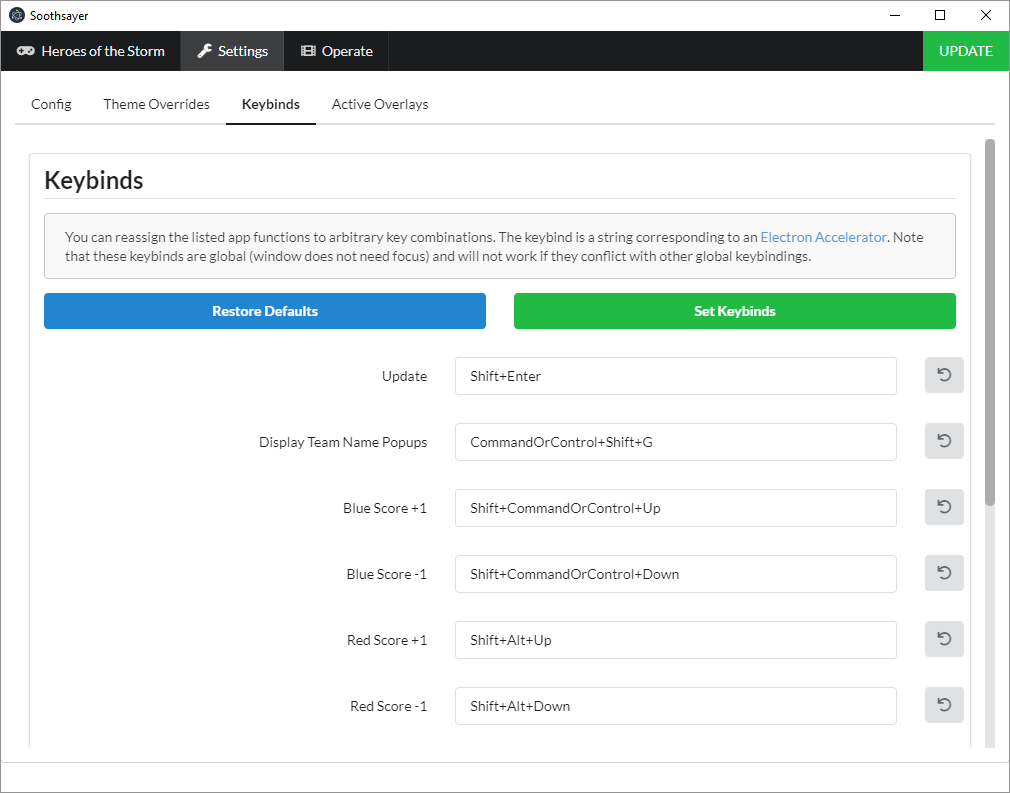Click the Red Score -1 label

(388, 706)
